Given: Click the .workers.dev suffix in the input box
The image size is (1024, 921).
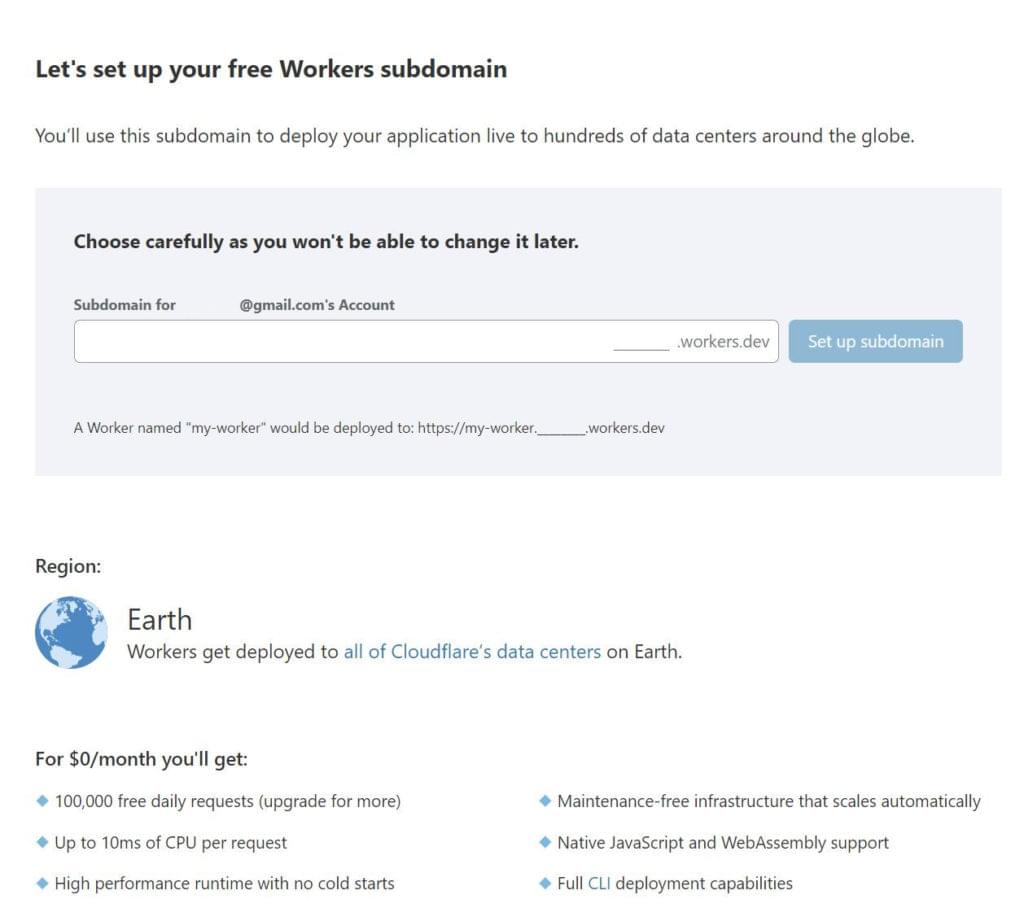Looking at the screenshot, I should pyautogui.click(x=723, y=342).
